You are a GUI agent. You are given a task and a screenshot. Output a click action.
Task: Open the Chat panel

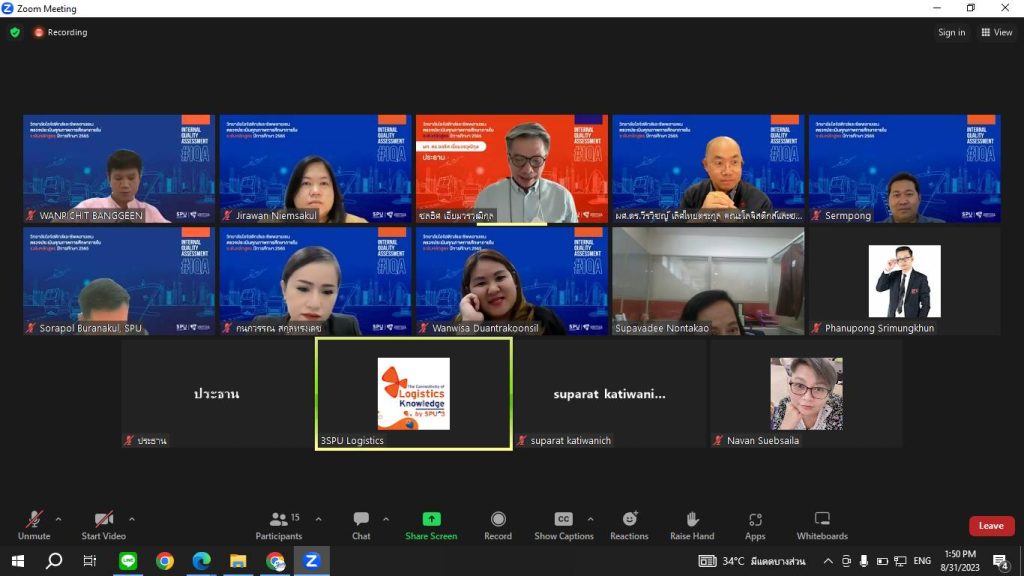pos(361,526)
